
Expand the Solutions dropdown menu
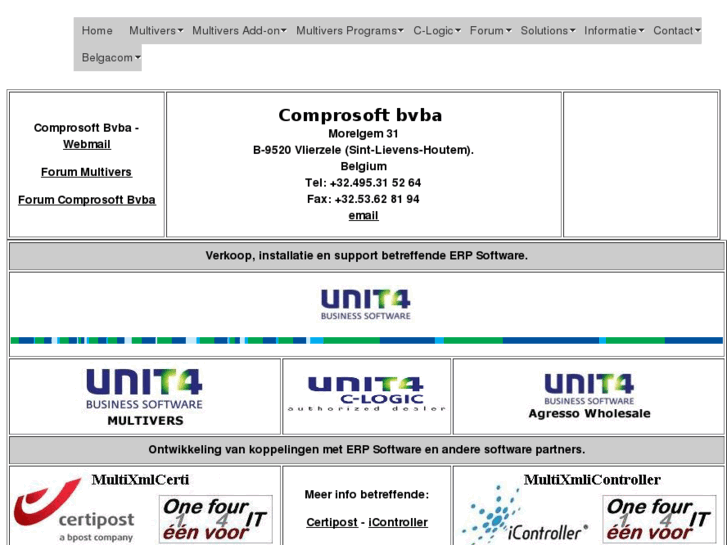click(548, 31)
